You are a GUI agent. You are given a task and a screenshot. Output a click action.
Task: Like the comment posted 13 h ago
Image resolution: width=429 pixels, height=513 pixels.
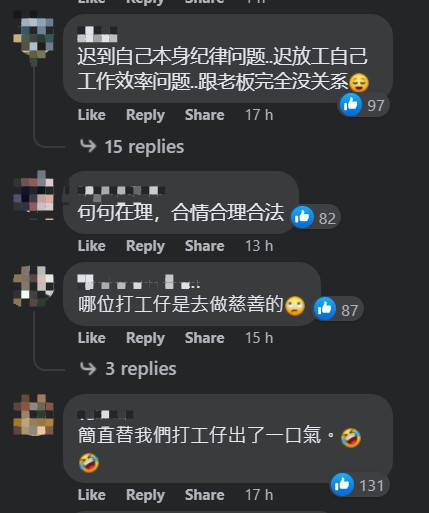92,246
